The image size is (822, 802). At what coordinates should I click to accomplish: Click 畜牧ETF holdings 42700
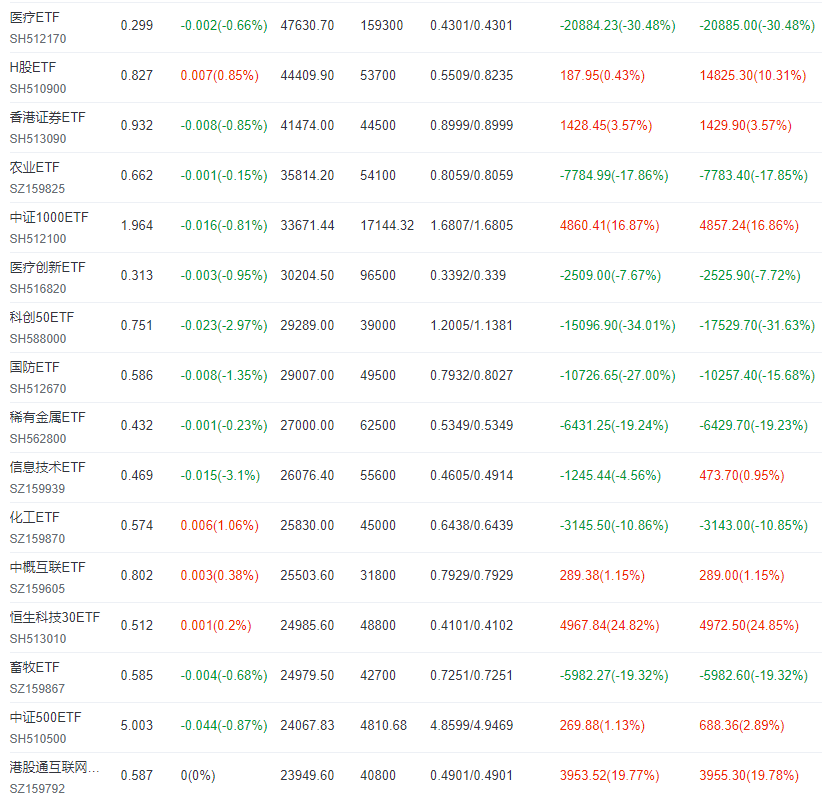377,675
